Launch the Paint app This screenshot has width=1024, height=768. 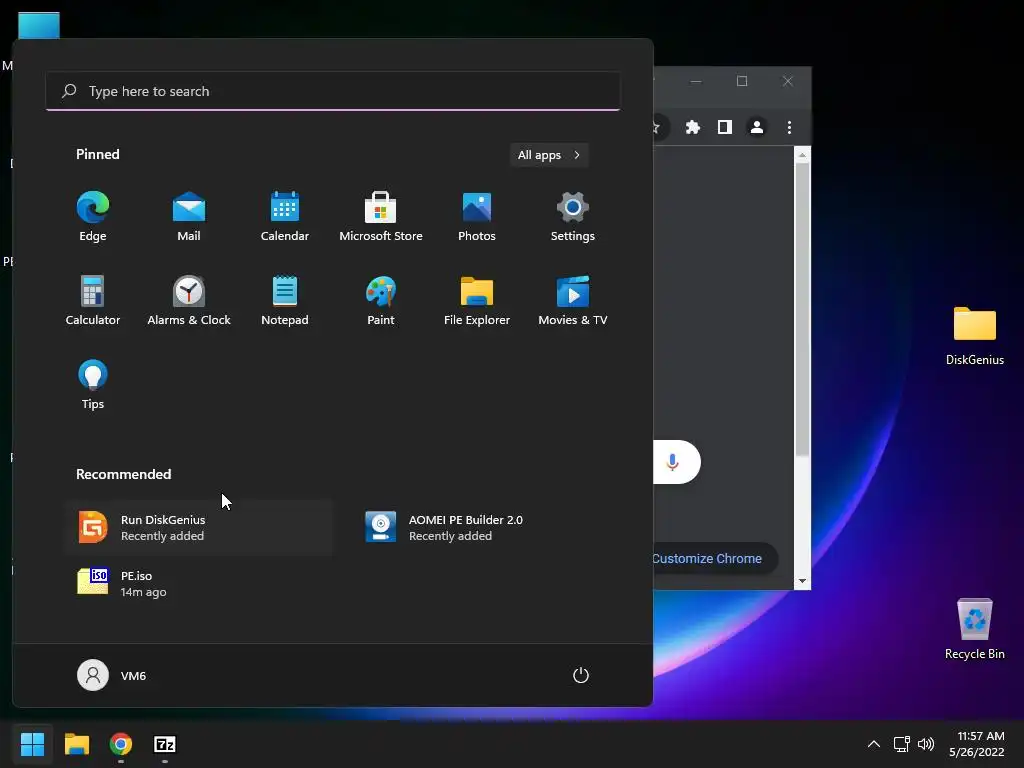[381, 300]
